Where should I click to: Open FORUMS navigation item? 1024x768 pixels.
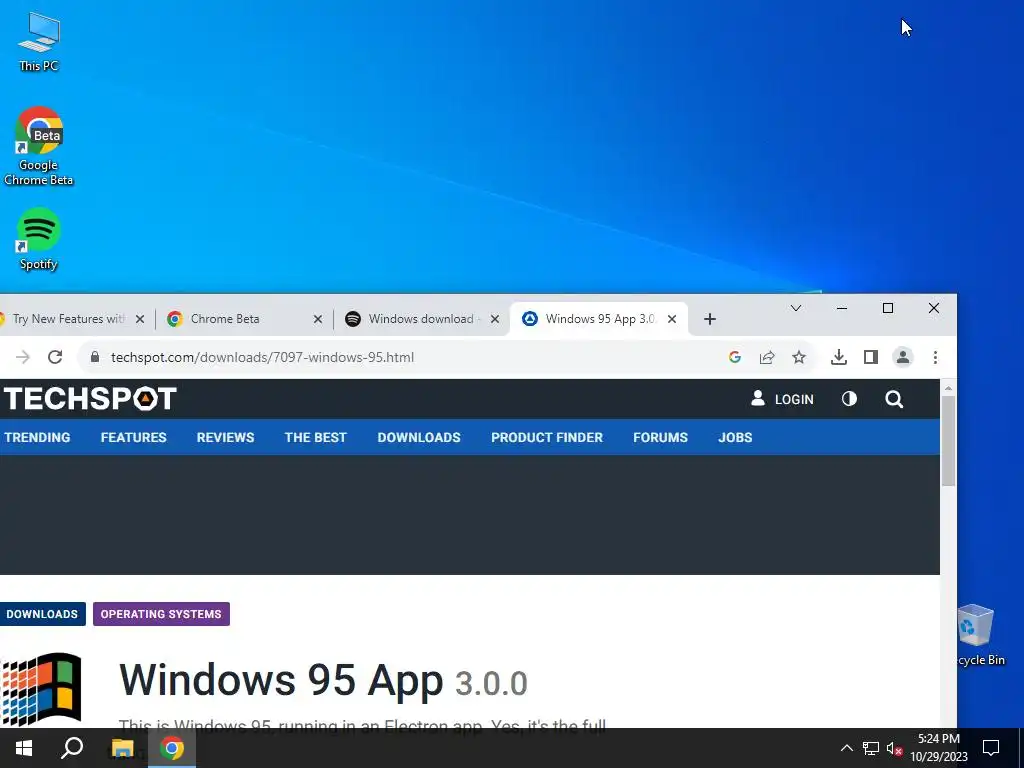click(660, 438)
